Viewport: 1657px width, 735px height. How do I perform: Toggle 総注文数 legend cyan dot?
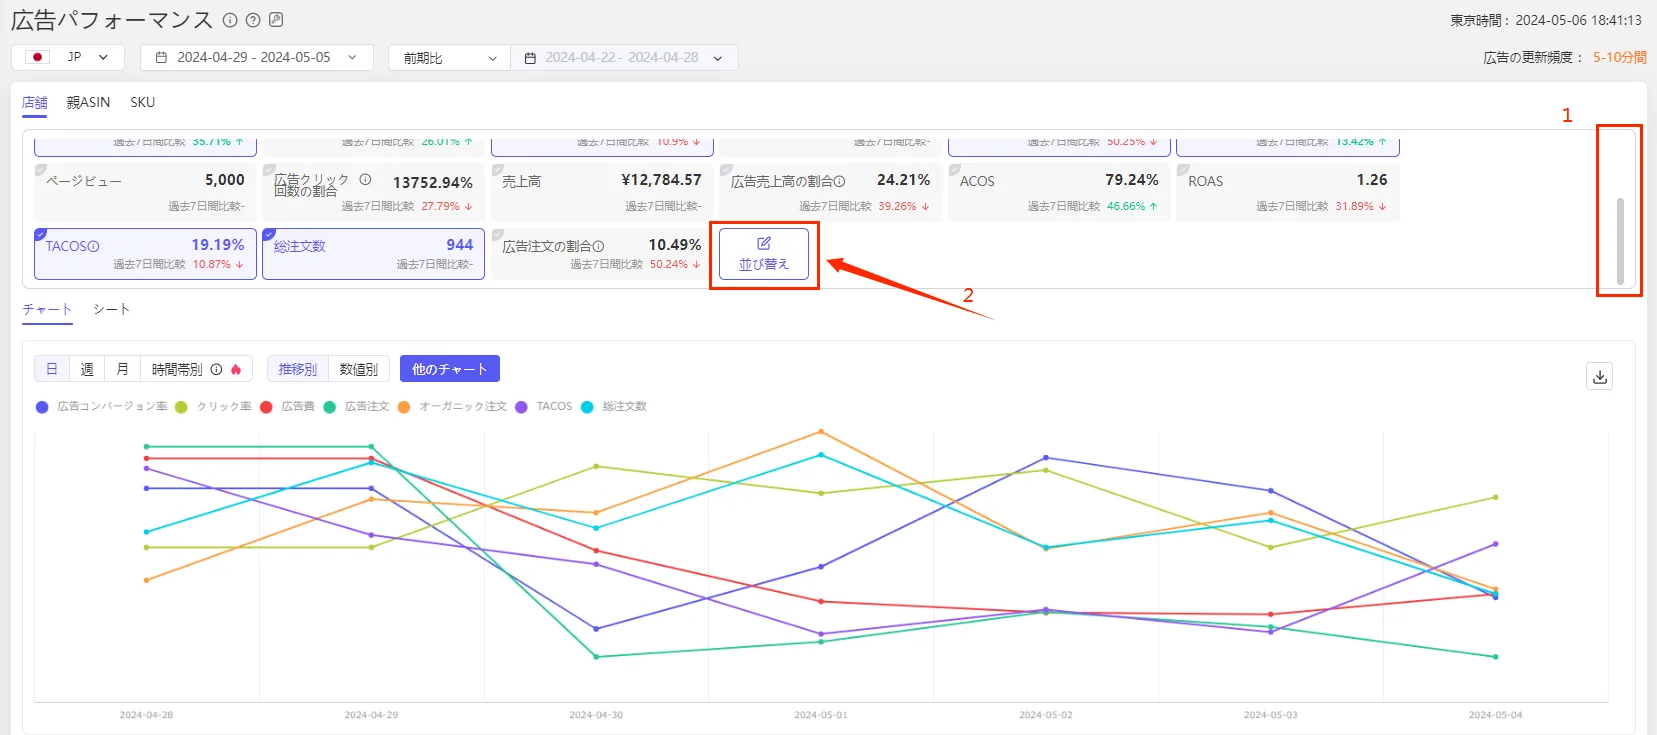(x=587, y=407)
